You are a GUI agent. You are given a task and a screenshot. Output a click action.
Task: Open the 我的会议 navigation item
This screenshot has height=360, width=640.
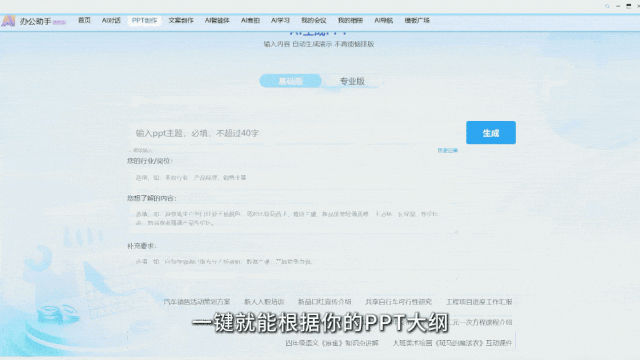(x=313, y=20)
